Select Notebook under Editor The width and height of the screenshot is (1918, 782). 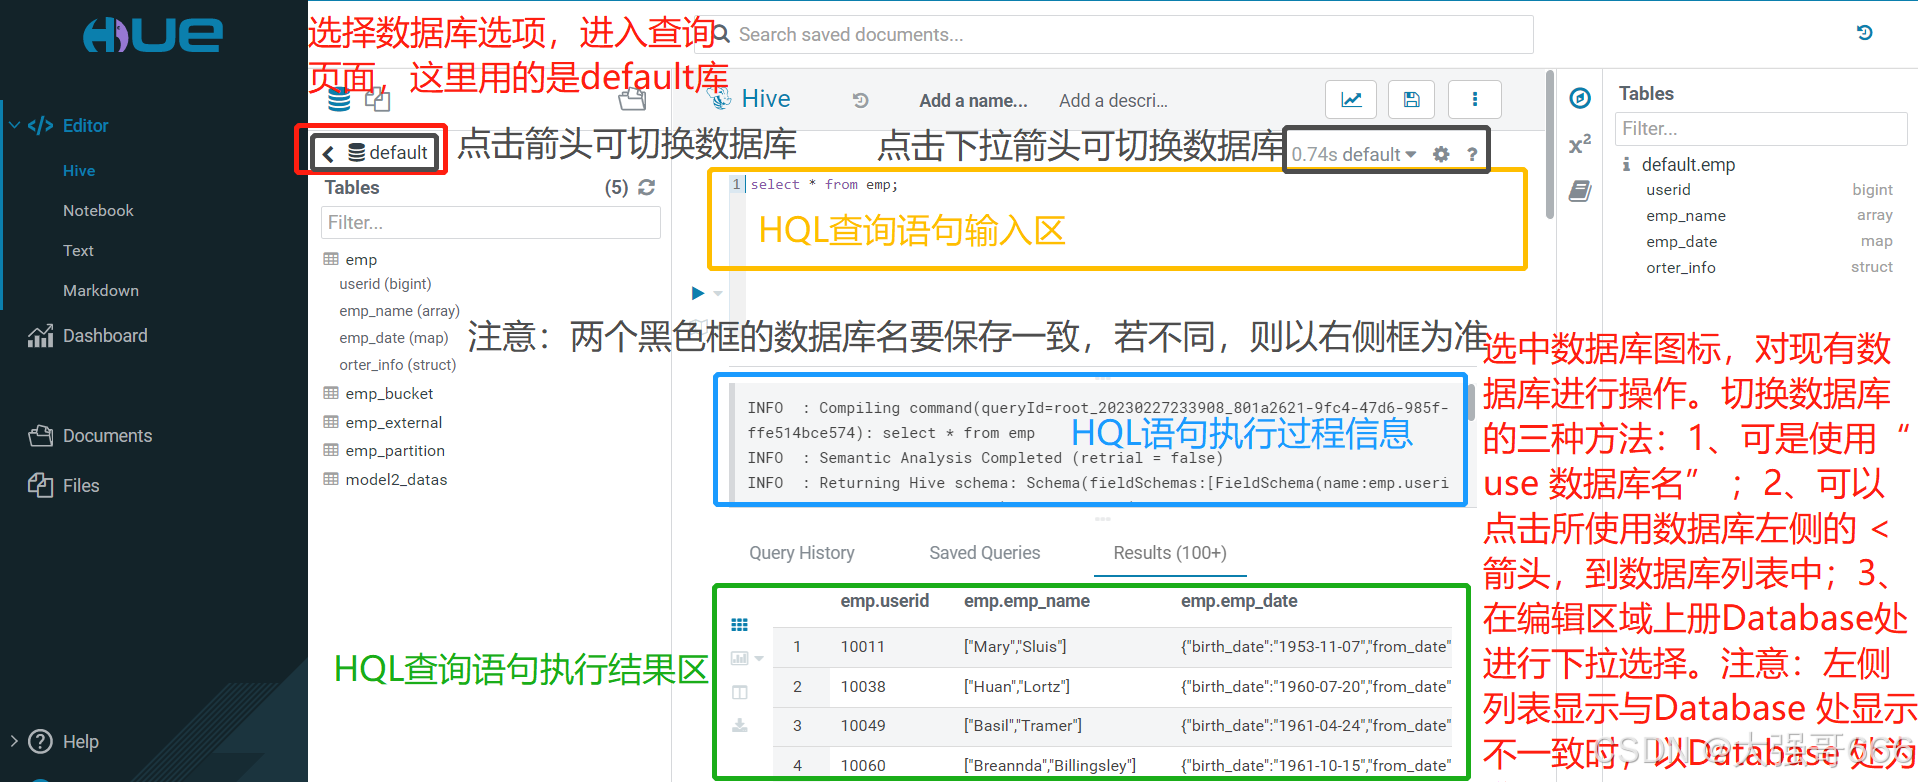[98, 211]
